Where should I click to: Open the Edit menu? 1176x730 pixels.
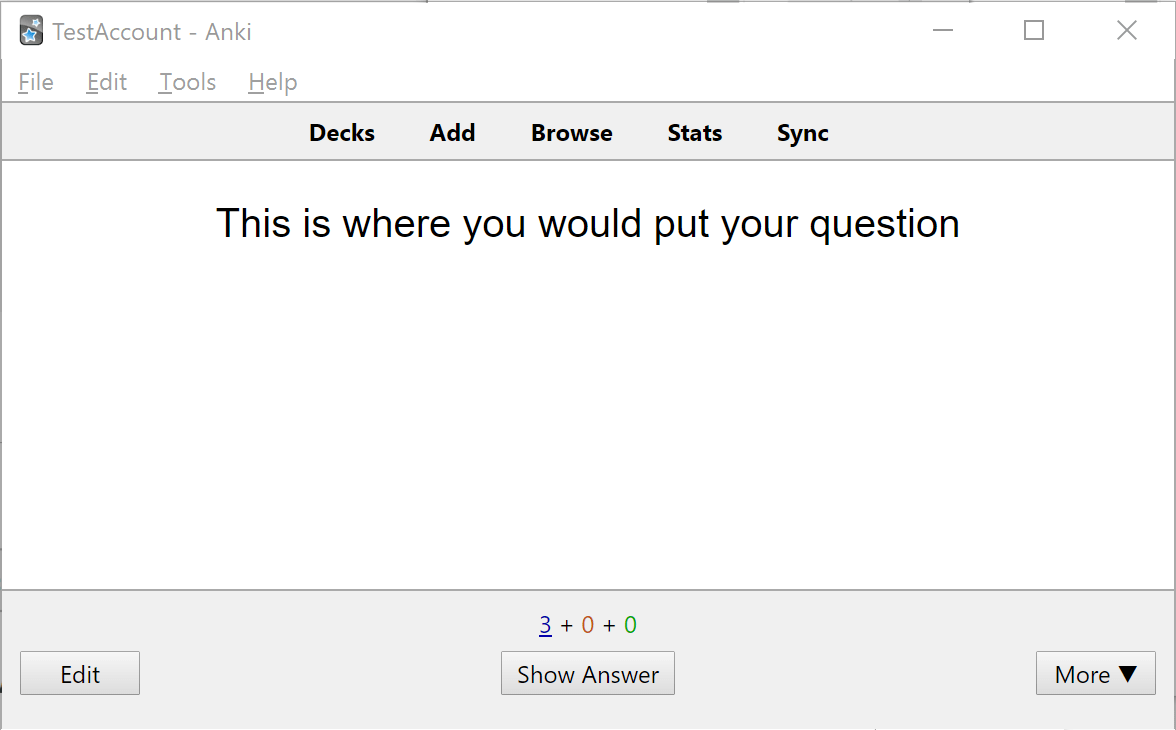106,82
